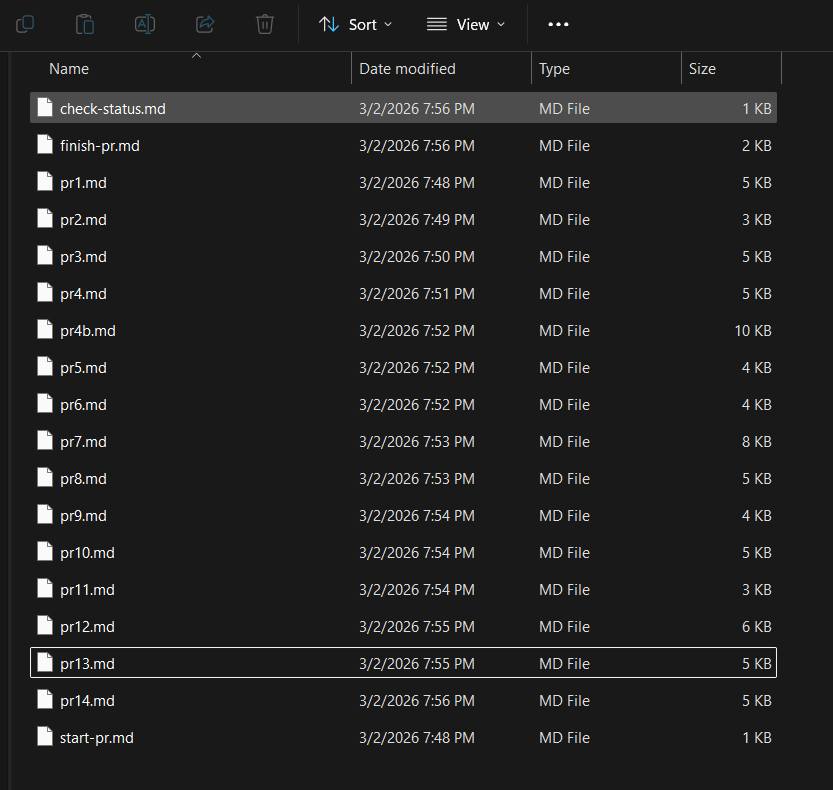Image resolution: width=833 pixels, height=790 pixels.
Task: Click the file icon beside pr7.md
Action: pyautogui.click(x=45, y=440)
